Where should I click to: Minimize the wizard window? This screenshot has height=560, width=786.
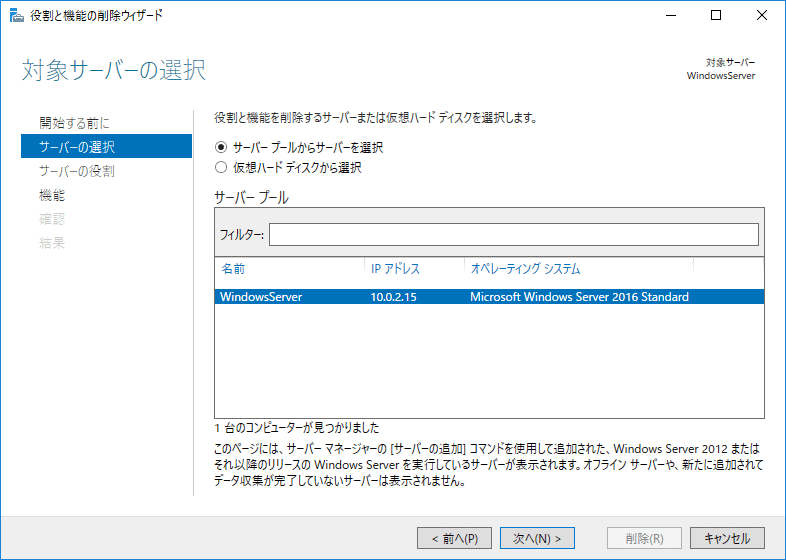click(x=671, y=15)
